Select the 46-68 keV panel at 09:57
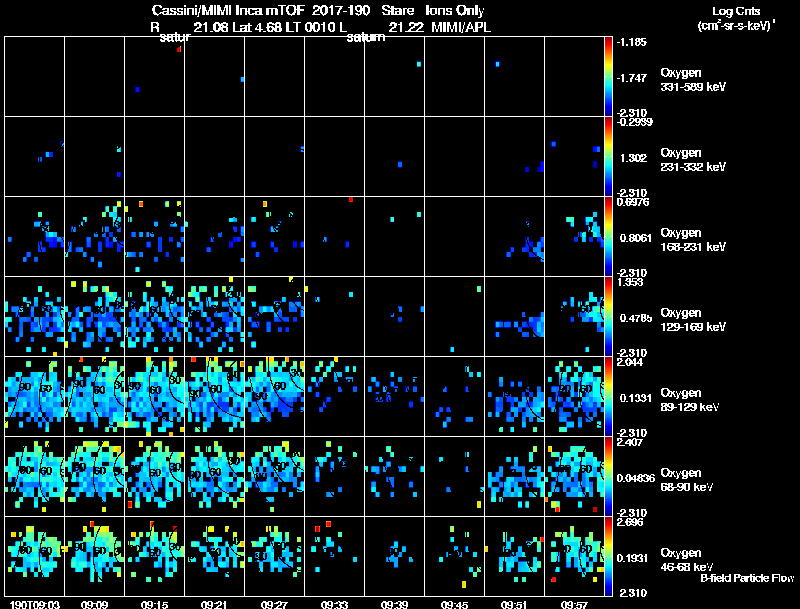This screenshot has height=609, width=800. 574,556
